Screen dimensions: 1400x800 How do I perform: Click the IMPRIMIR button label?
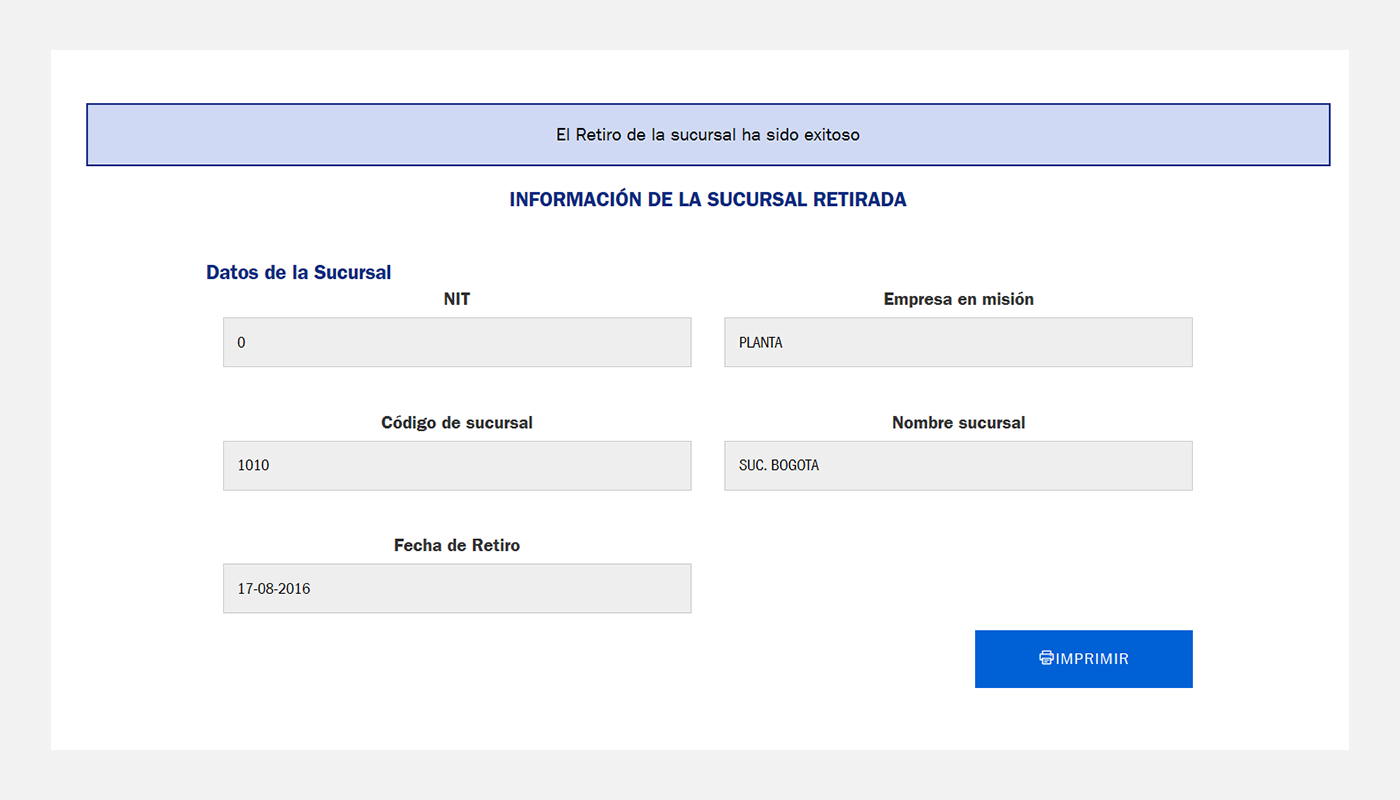[x=1092, y=659]
